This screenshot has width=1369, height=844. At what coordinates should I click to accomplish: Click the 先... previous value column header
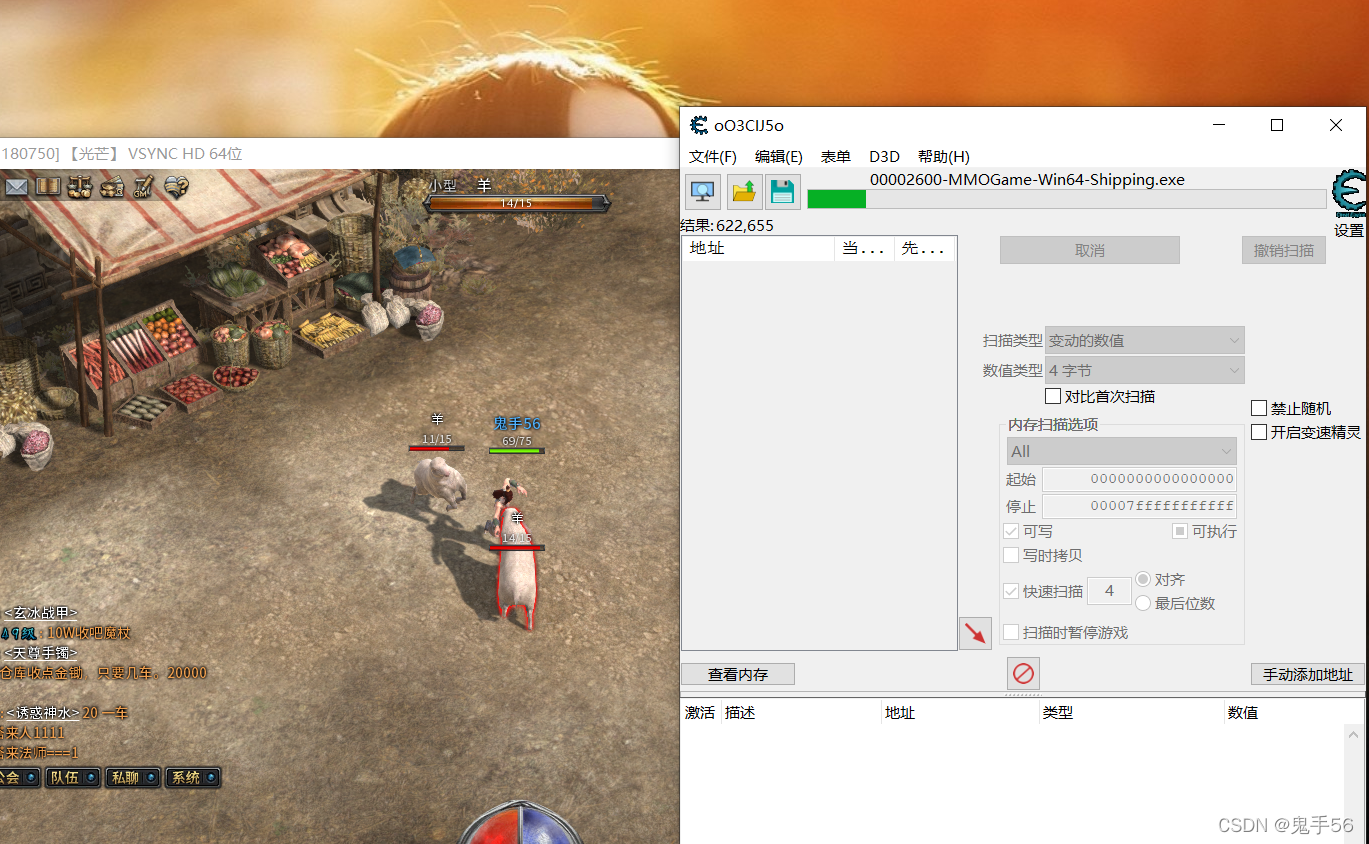point(923,248)
